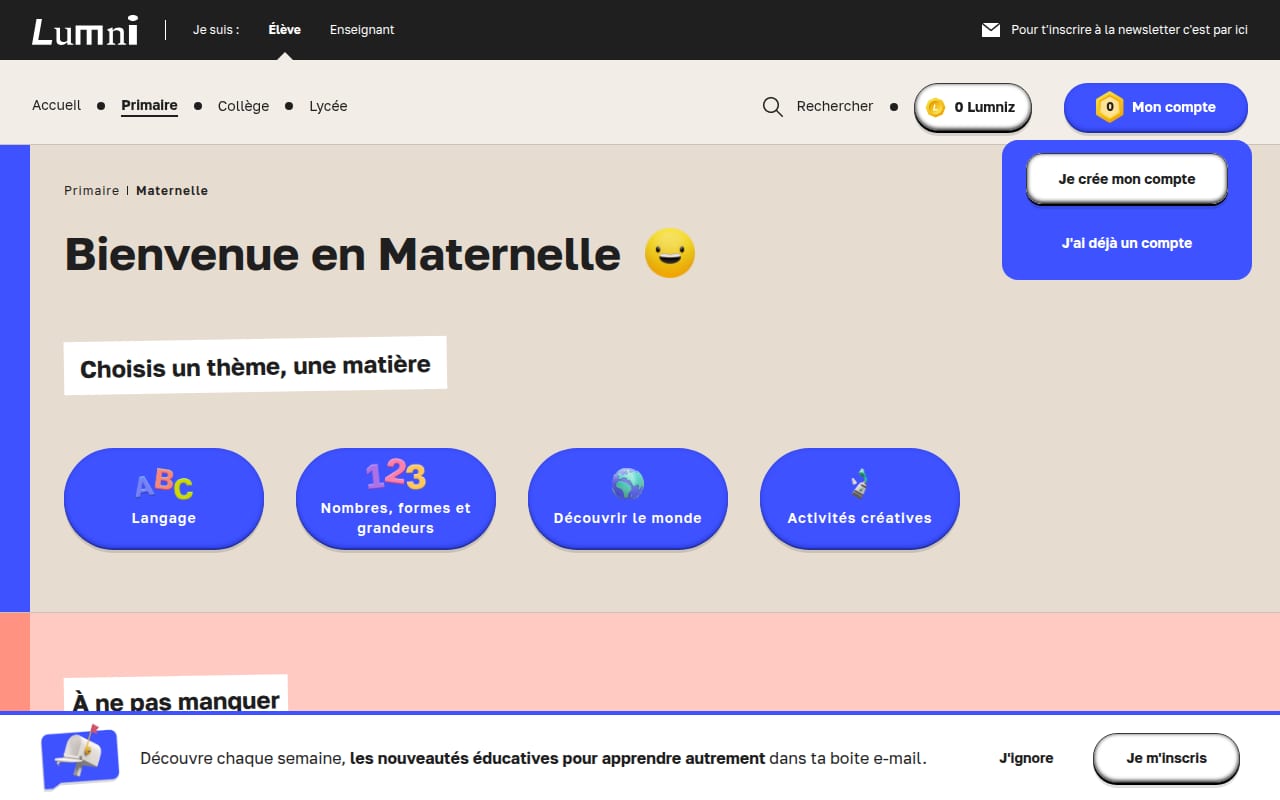This screenshot has height=800, width=1280.
Task: Open Découvrir le monde theme
Action: [x=628, y=498]
